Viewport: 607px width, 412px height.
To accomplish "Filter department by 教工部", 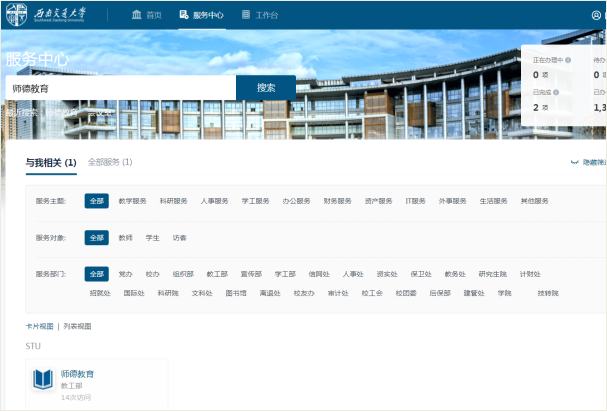I will coord(217,274).
